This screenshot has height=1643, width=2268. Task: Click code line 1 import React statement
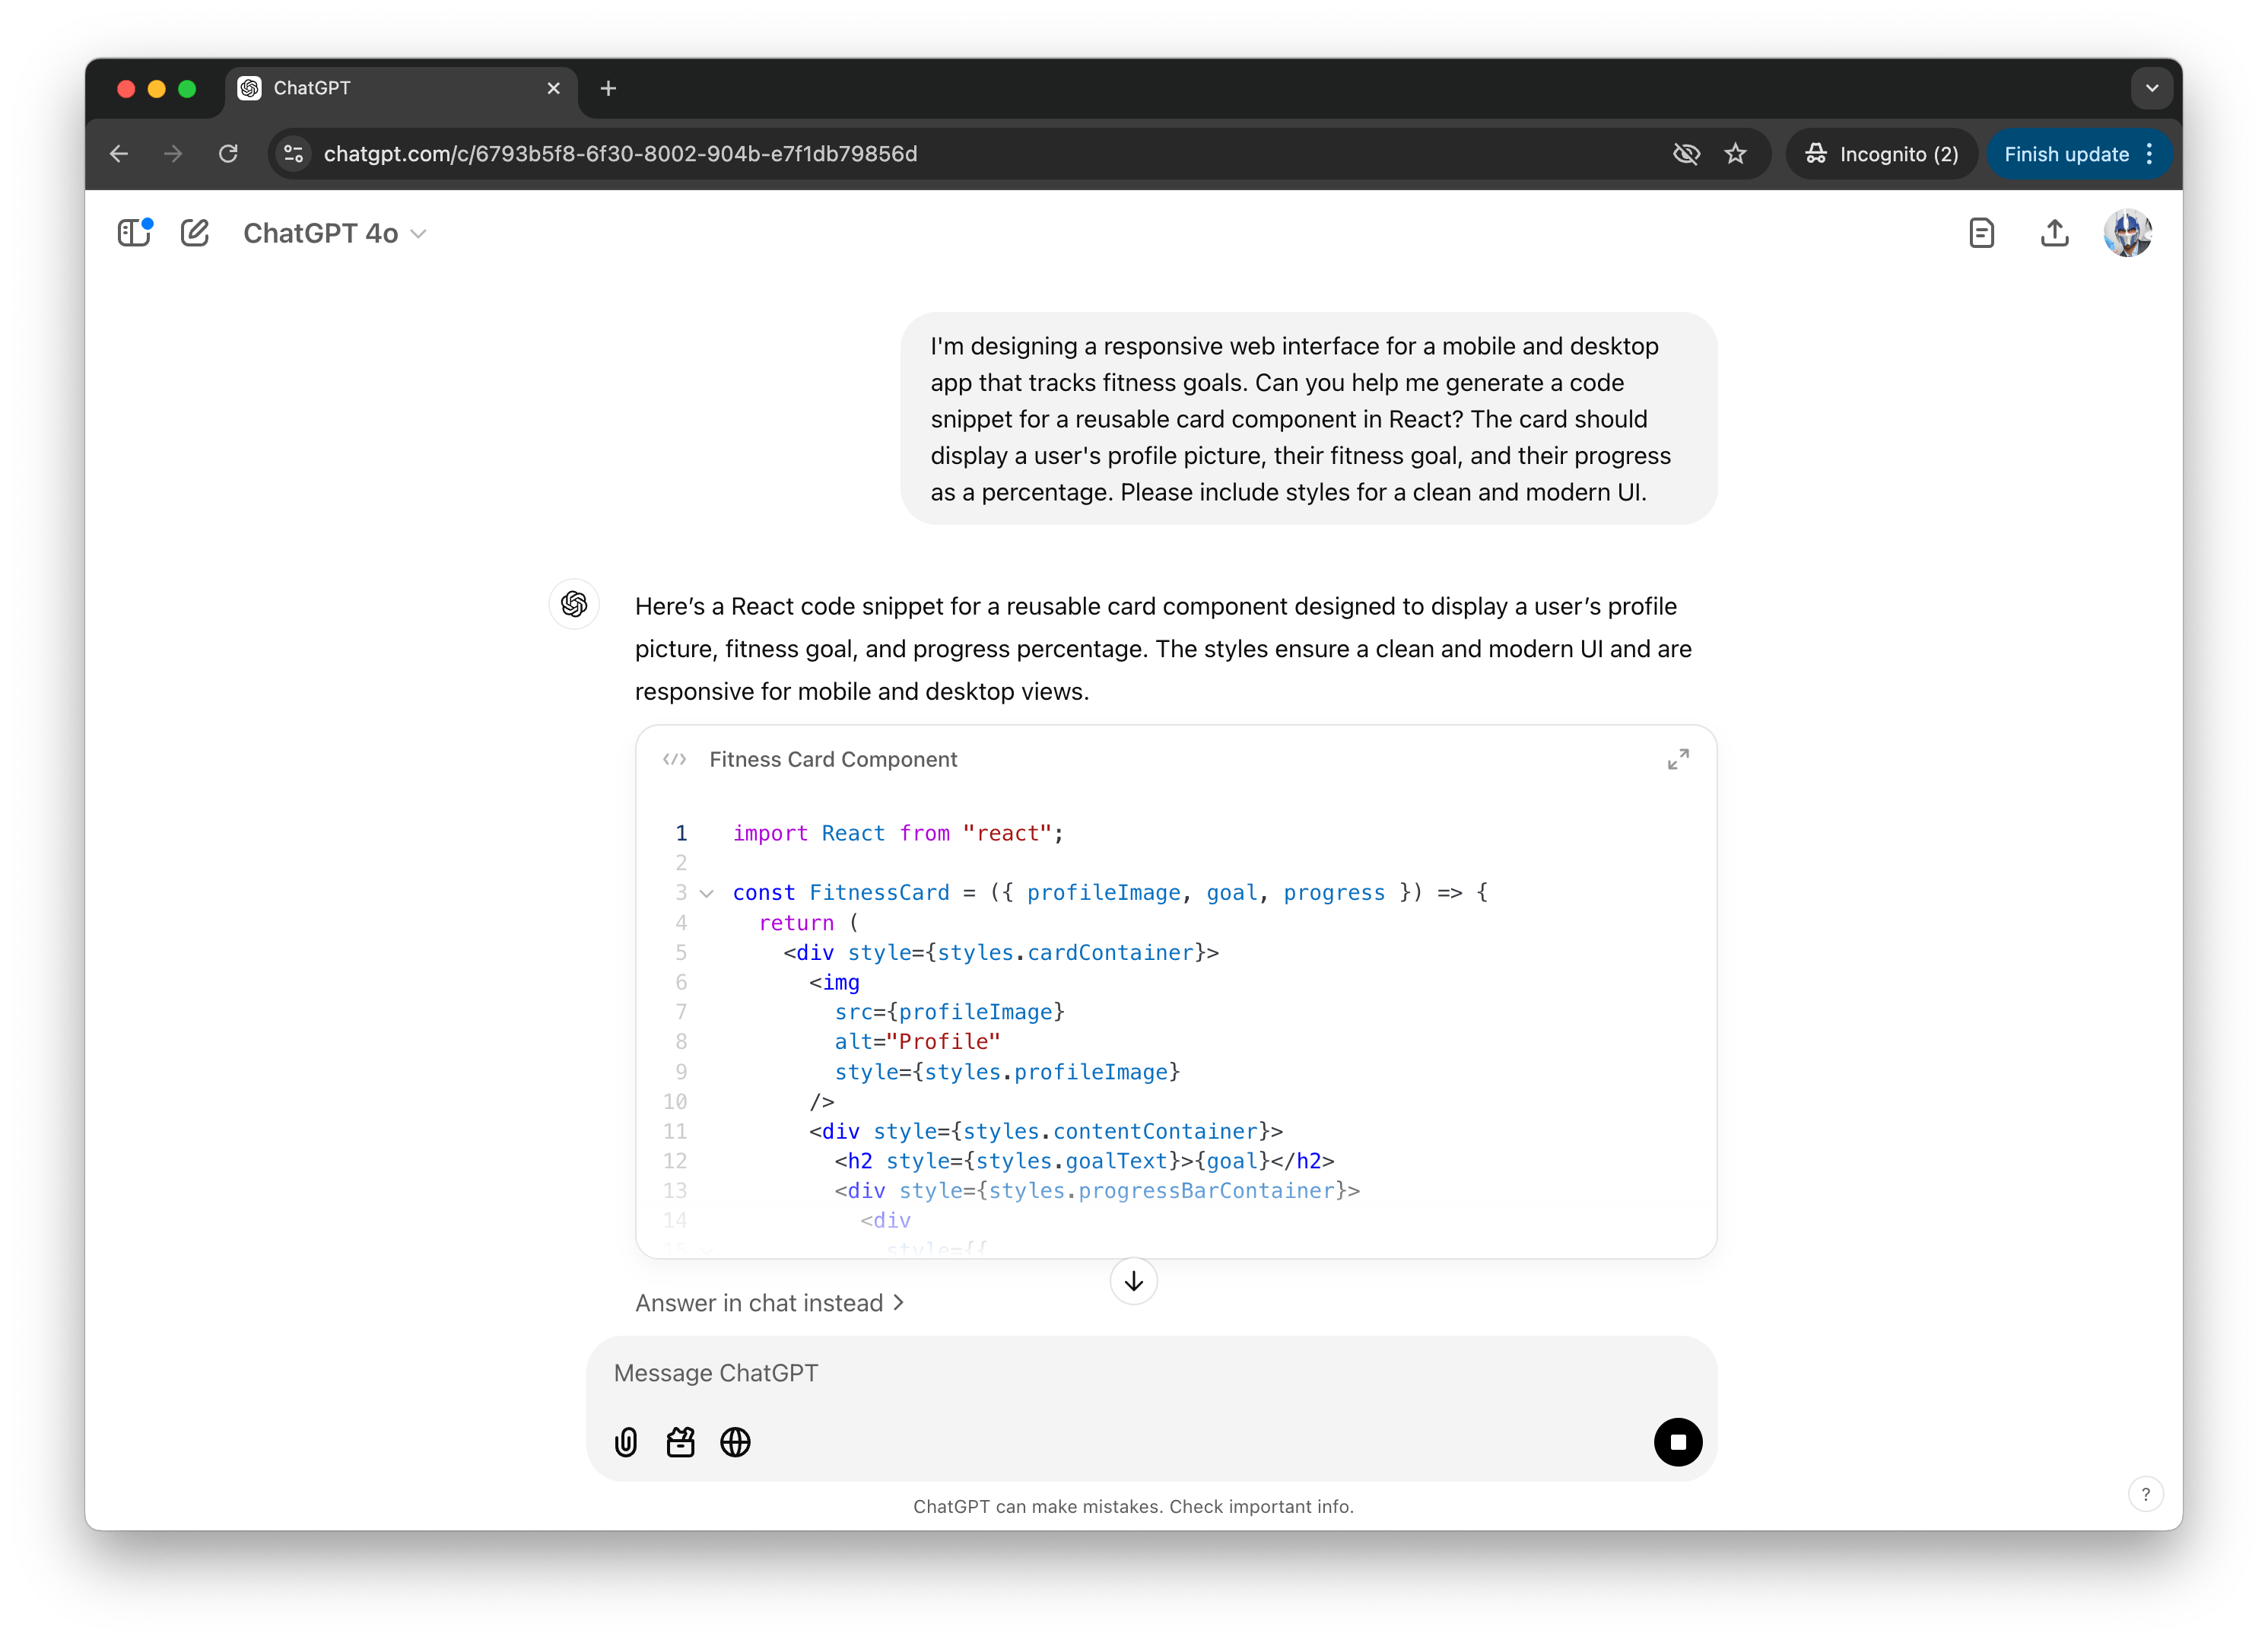(x=898, y=833)
